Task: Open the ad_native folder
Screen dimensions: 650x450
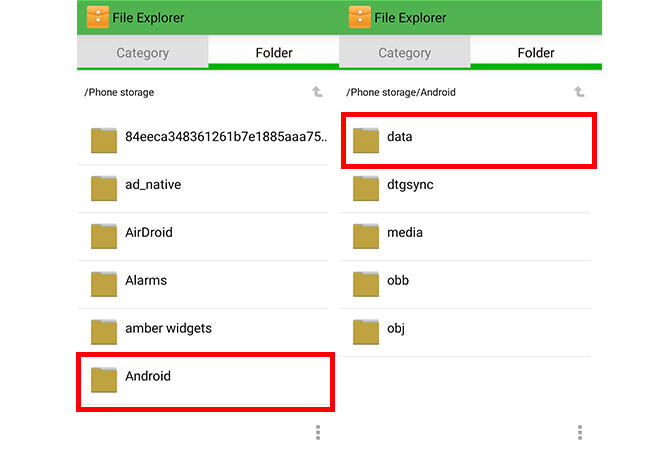Action: (203, 189)
